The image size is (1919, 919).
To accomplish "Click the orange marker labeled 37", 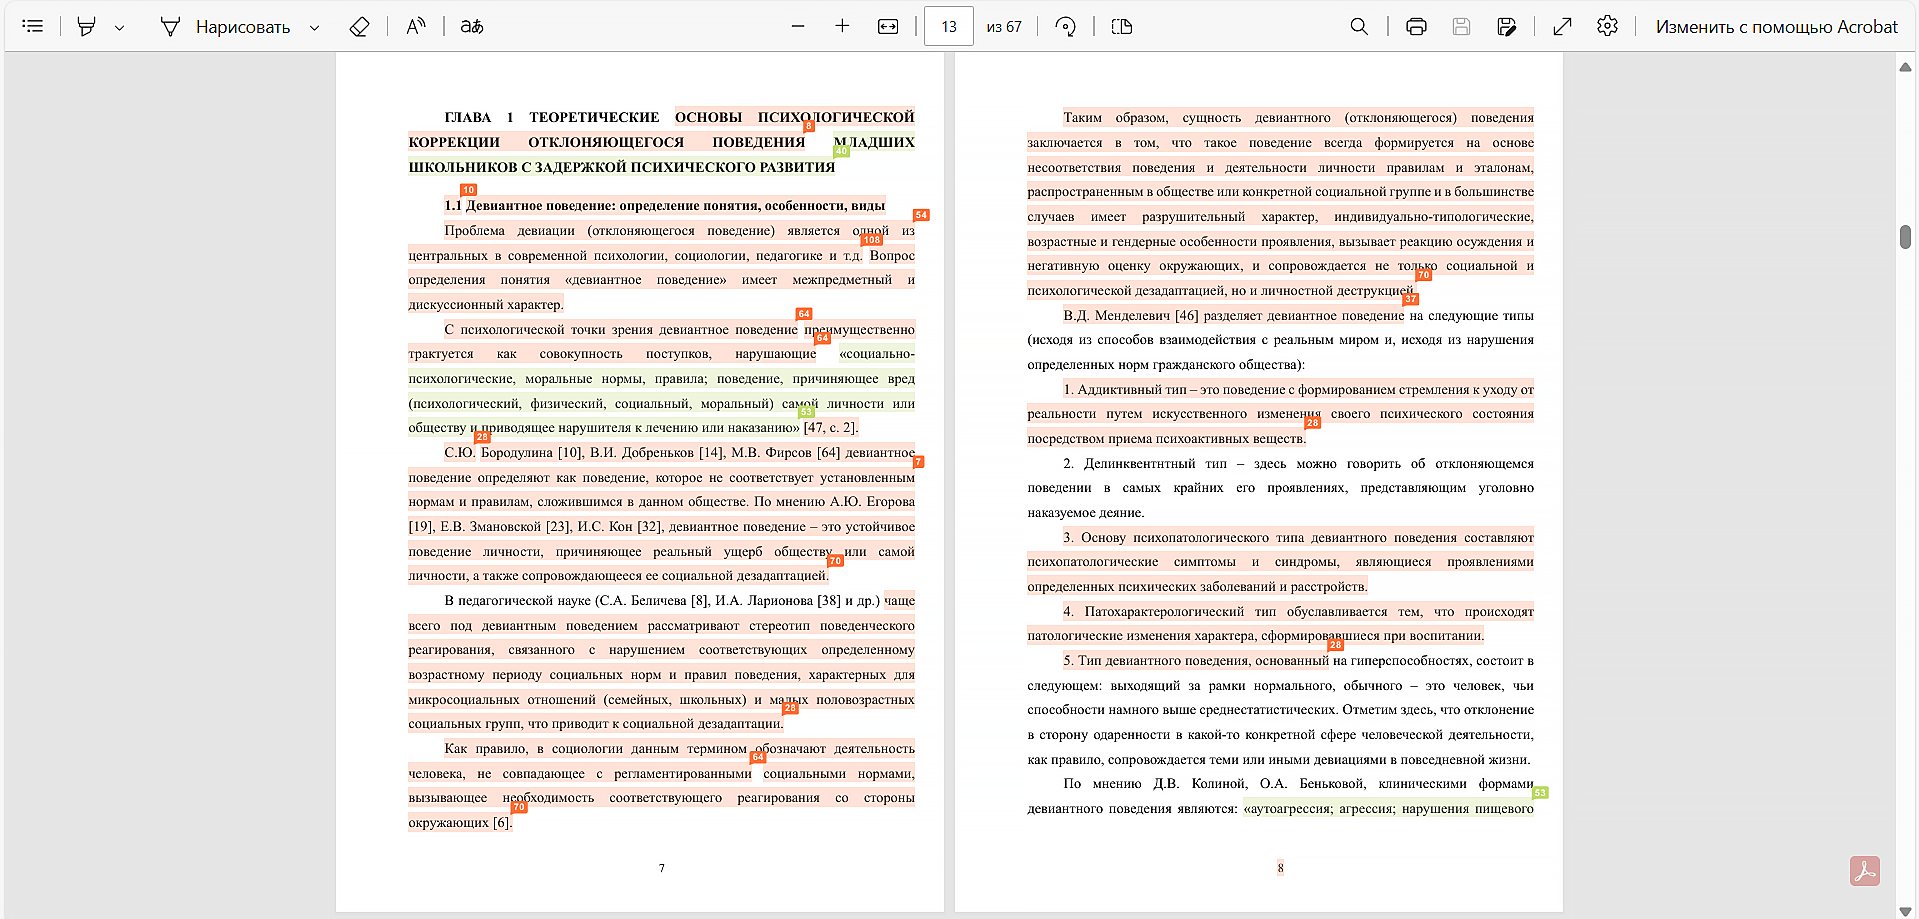I will (1410, 299).
